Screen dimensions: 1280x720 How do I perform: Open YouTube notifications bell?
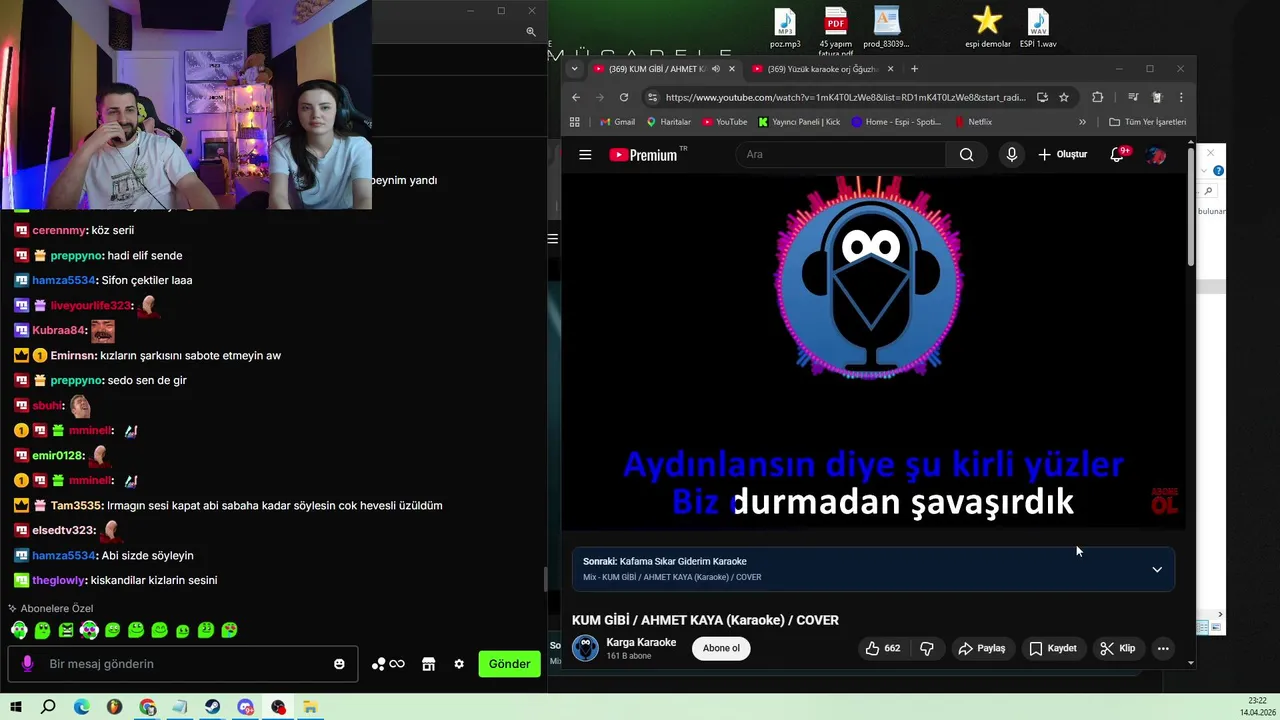(1118, 155)
